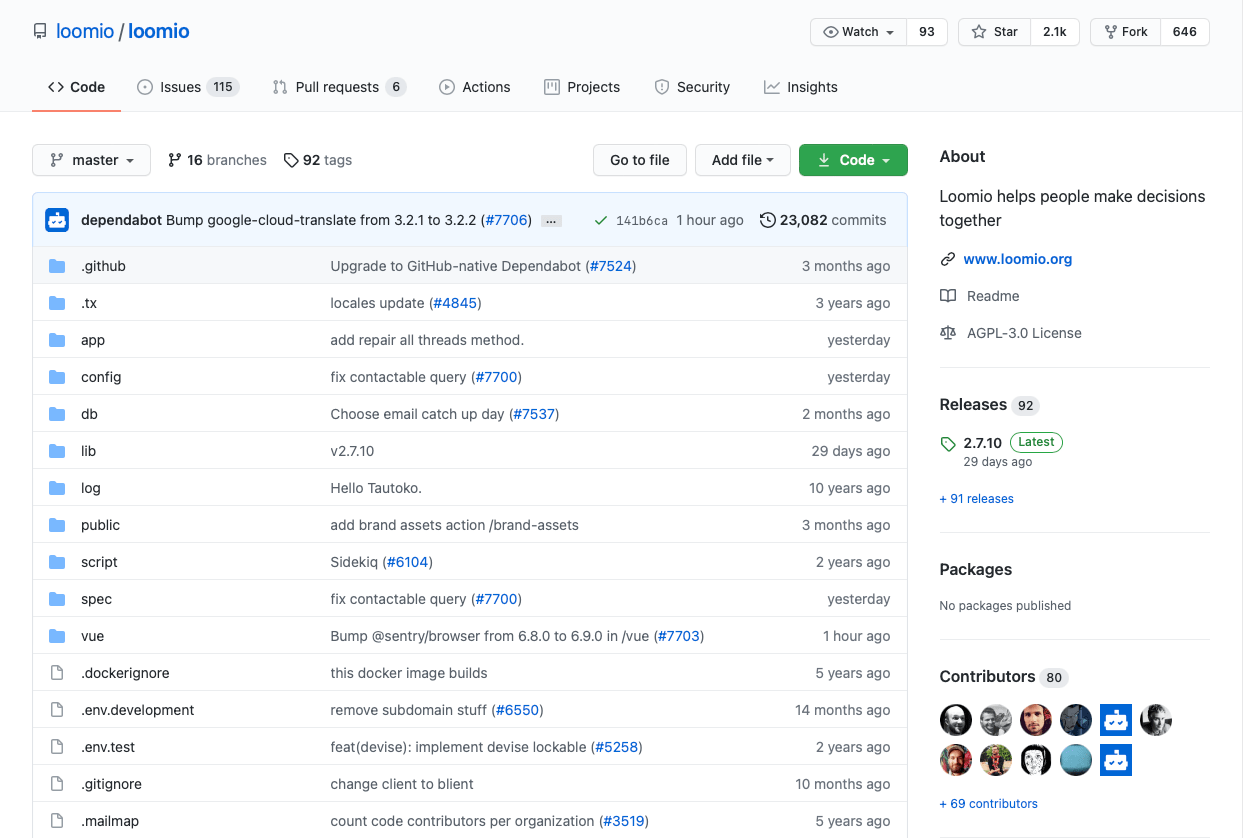Click the scale icon next to AGPL-3.0 License
Viewport: 1243px width, 838px height.
(x=948, y=333)
